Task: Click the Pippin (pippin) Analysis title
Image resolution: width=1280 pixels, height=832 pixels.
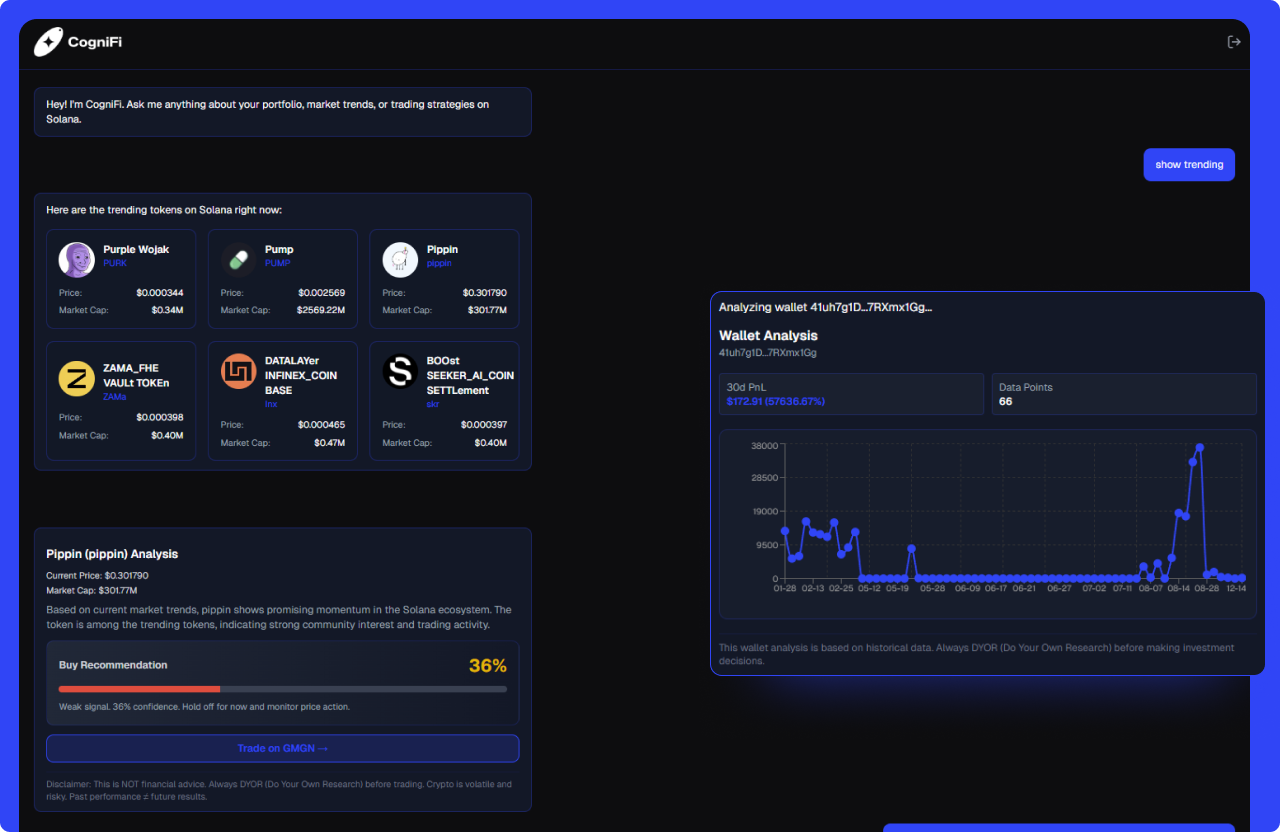Action: [x=112, y=554]
